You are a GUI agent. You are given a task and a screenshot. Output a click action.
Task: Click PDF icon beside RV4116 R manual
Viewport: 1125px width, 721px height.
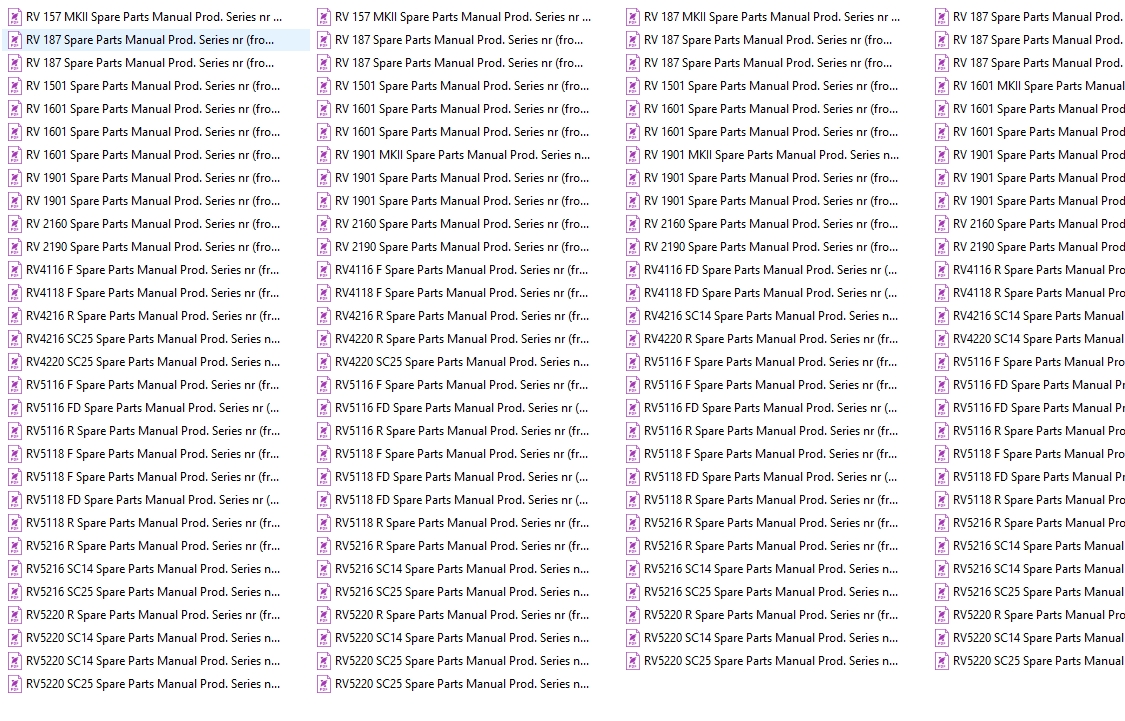(x=942, y=270)
